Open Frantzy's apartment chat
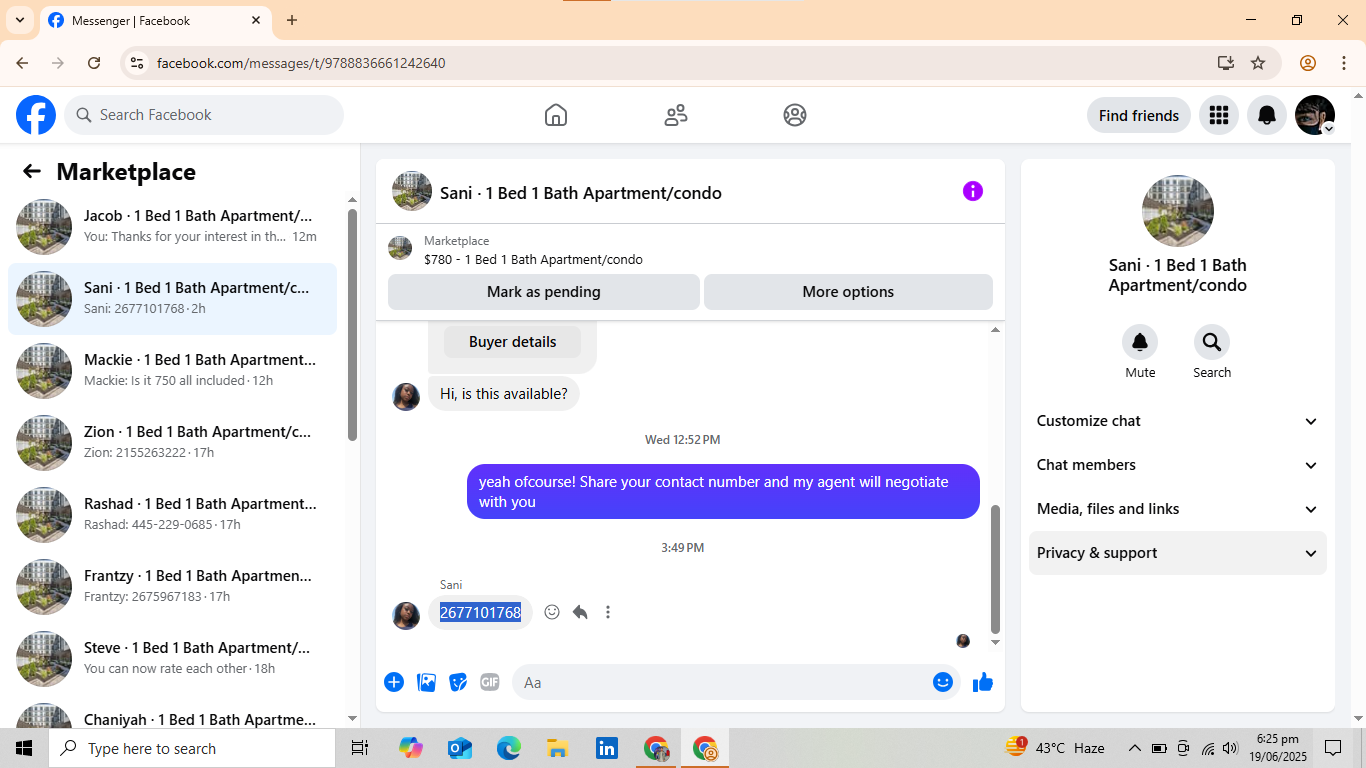Screen dimensions: 1366x768 point(172,586)
